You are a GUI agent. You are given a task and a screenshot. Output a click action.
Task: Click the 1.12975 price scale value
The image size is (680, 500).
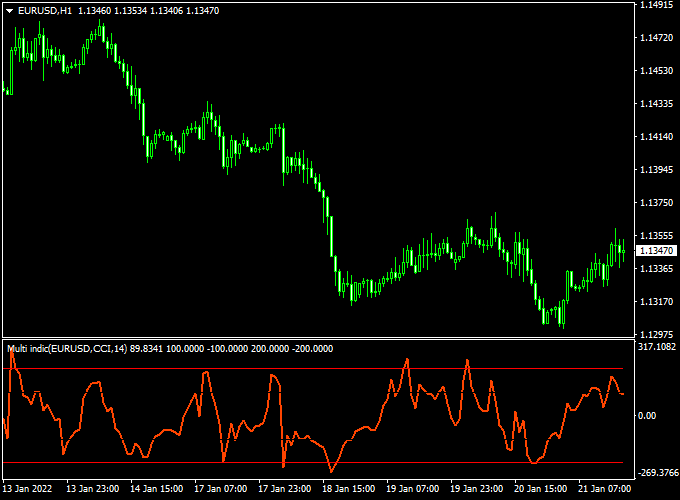[657, 334]
